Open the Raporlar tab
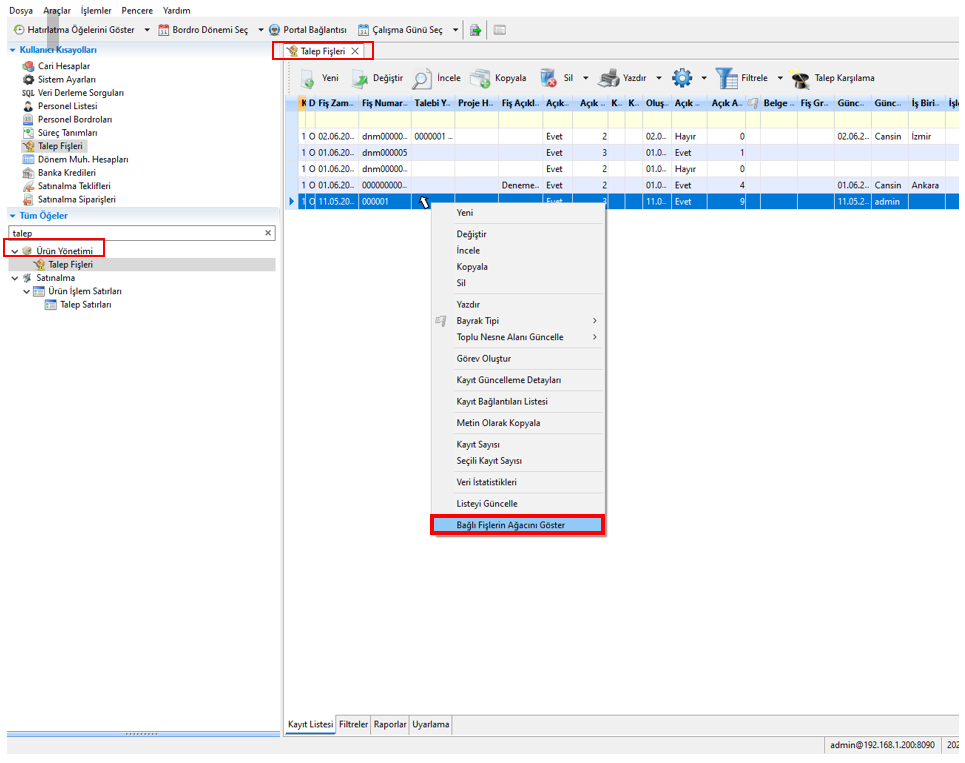Viewport: 965px width, 763px height. point(390,724)
